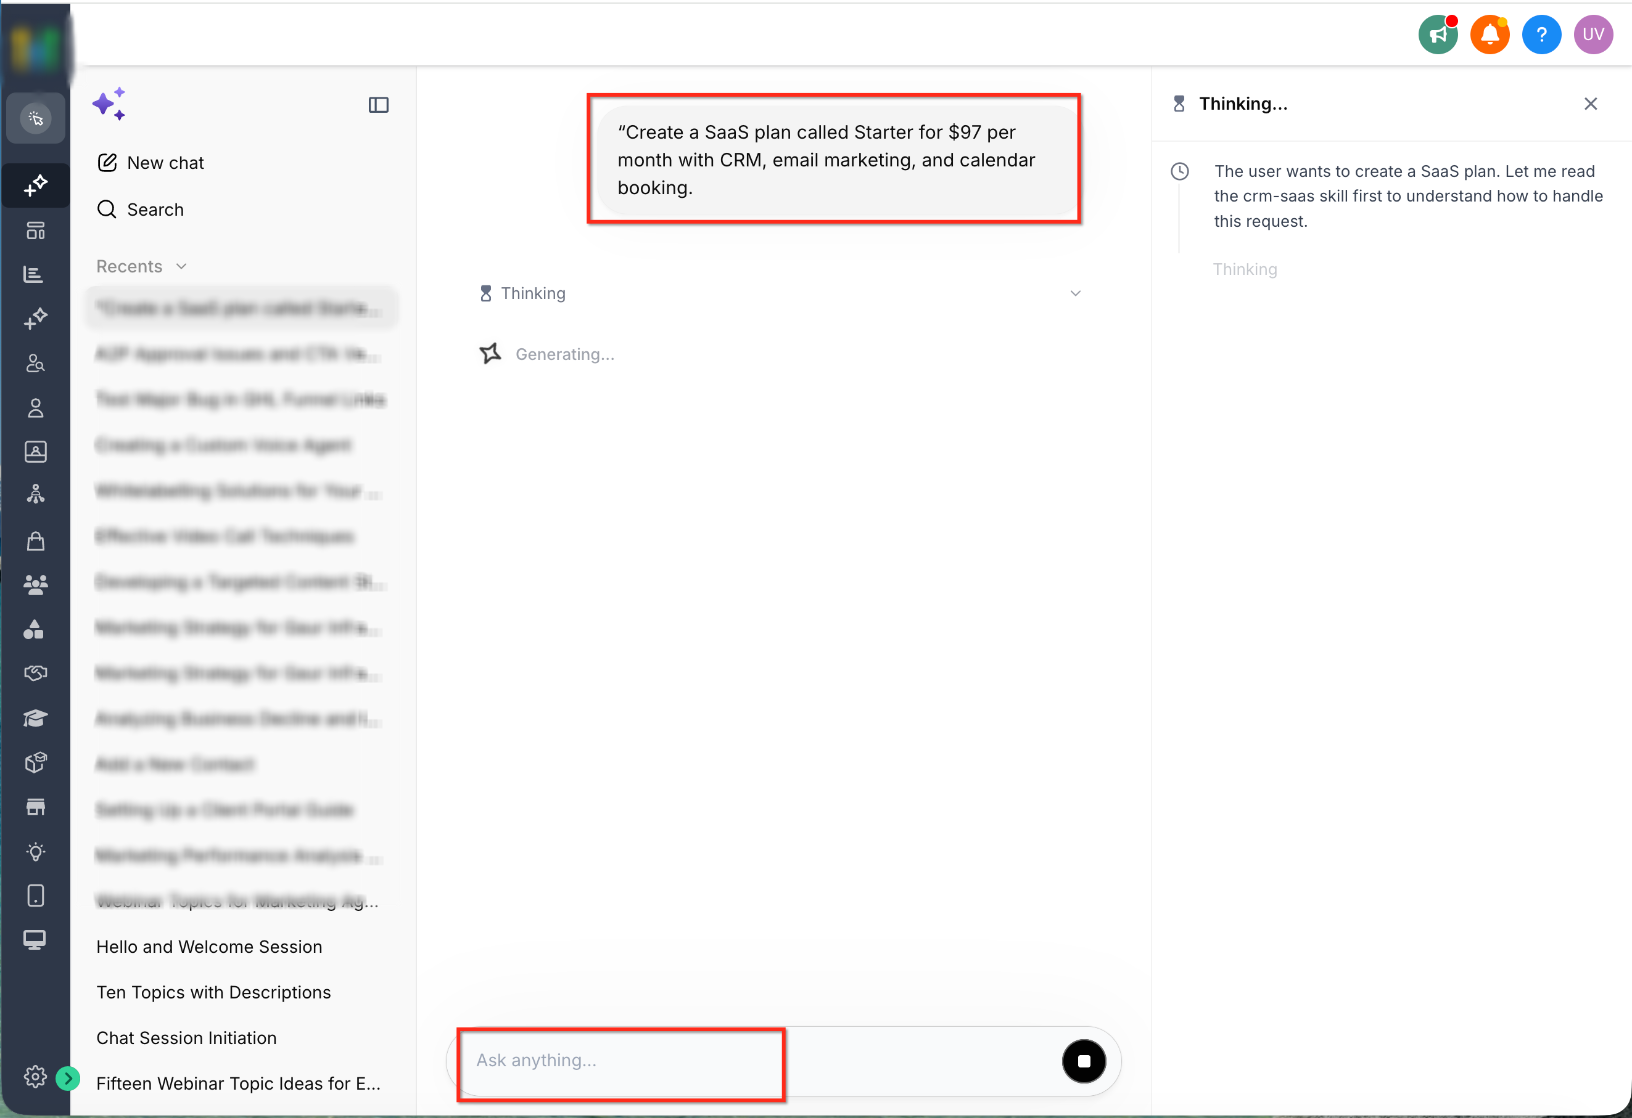Click the clock icon in Thinking panel
The width and height of the screenshot is (1632, 1118).
1180,172
